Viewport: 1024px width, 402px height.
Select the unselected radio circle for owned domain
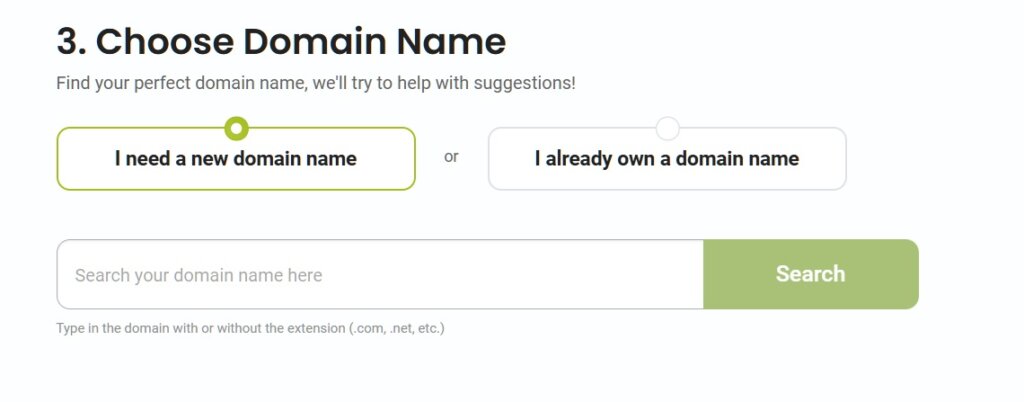point(667,128)
